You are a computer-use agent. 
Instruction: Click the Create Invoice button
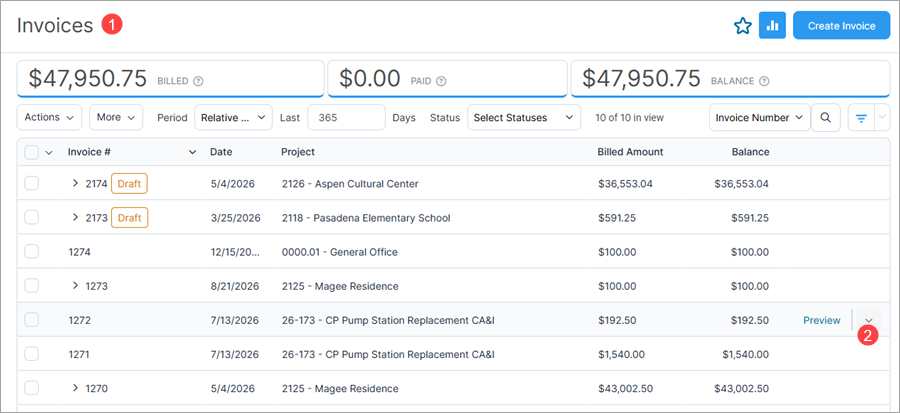tap(841, 25)
